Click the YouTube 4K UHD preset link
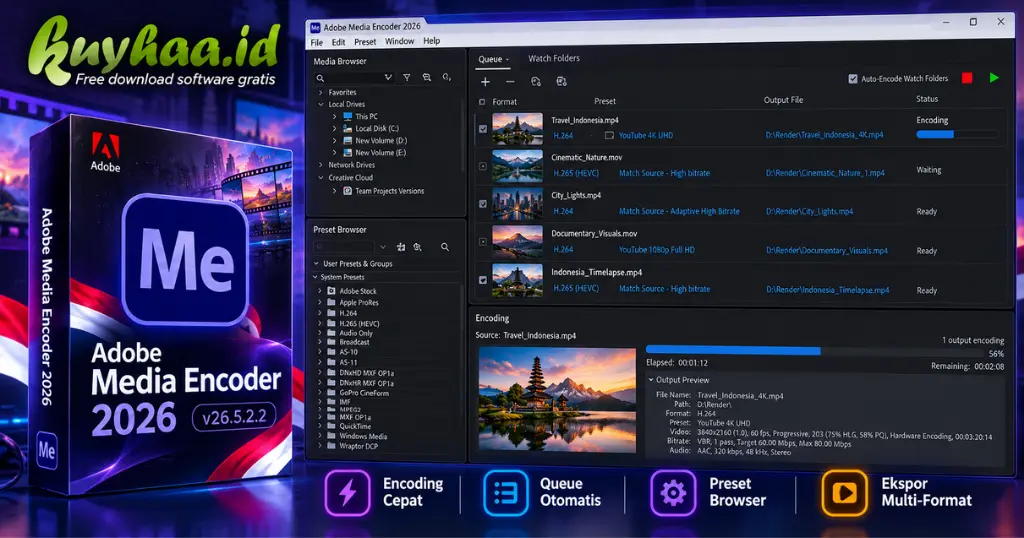This screenshot has height=538, width=1024. pos(646,135)
